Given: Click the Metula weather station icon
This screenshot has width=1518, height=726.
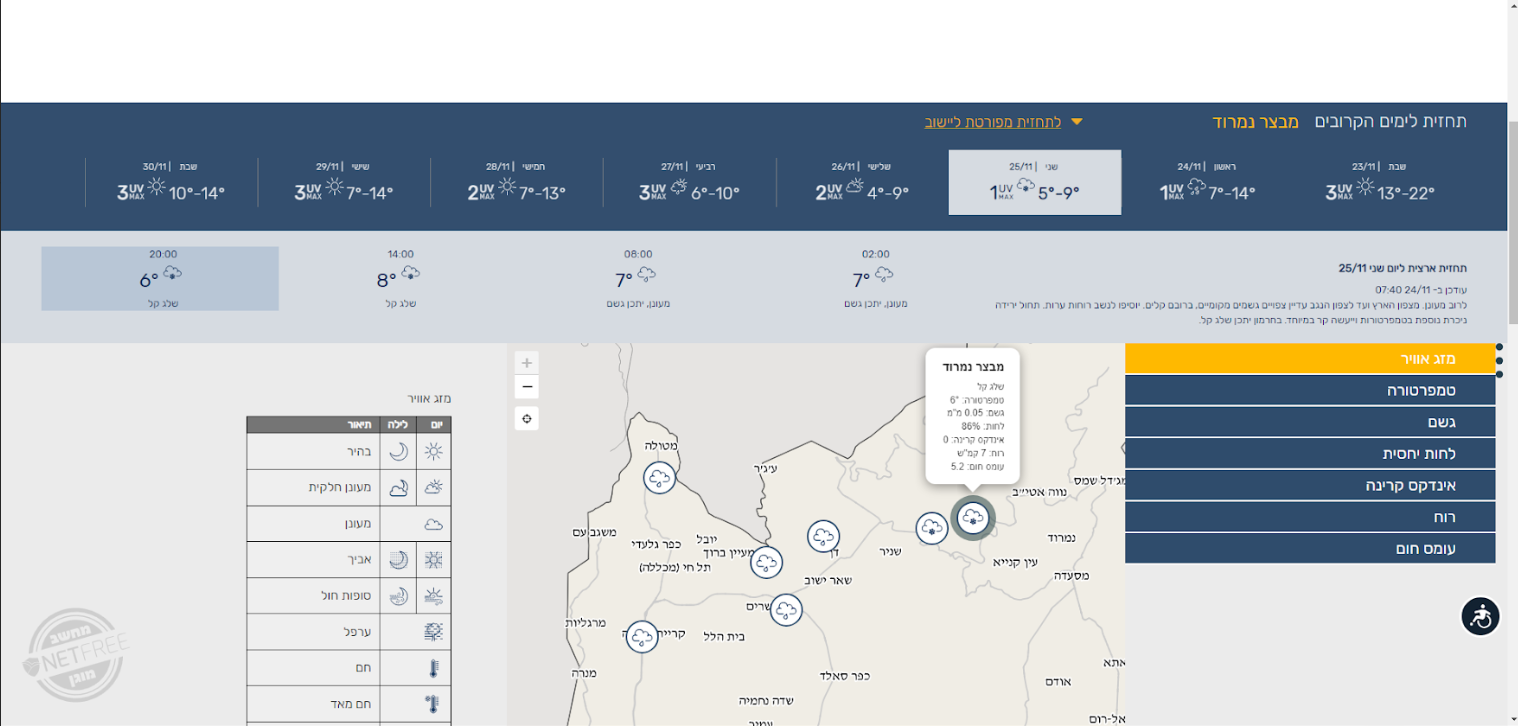Looking at the screenshot, I should coord(659,478).
